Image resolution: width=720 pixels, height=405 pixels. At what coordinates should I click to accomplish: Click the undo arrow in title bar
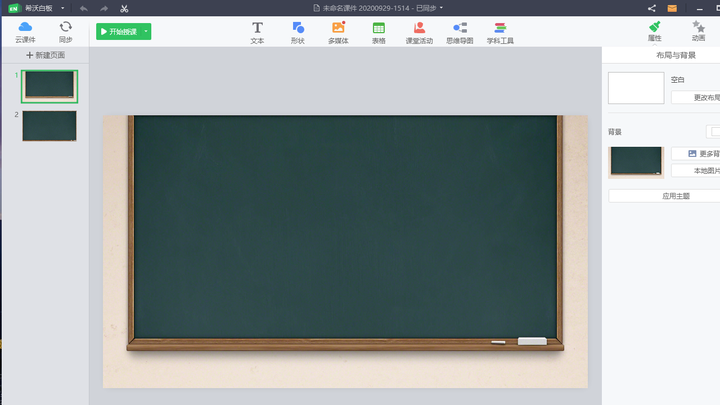click(x=84, y=8)
